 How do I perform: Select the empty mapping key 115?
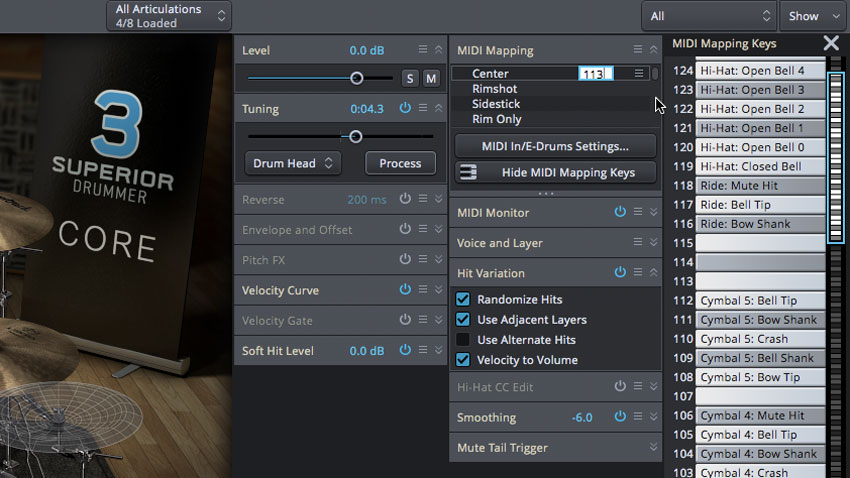(x=761, y=243)
